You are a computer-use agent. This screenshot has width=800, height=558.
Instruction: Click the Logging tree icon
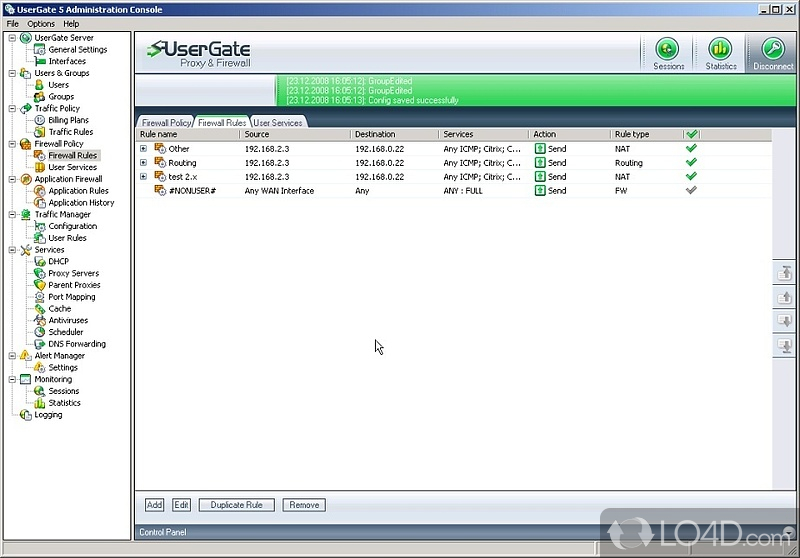[26, 415]
